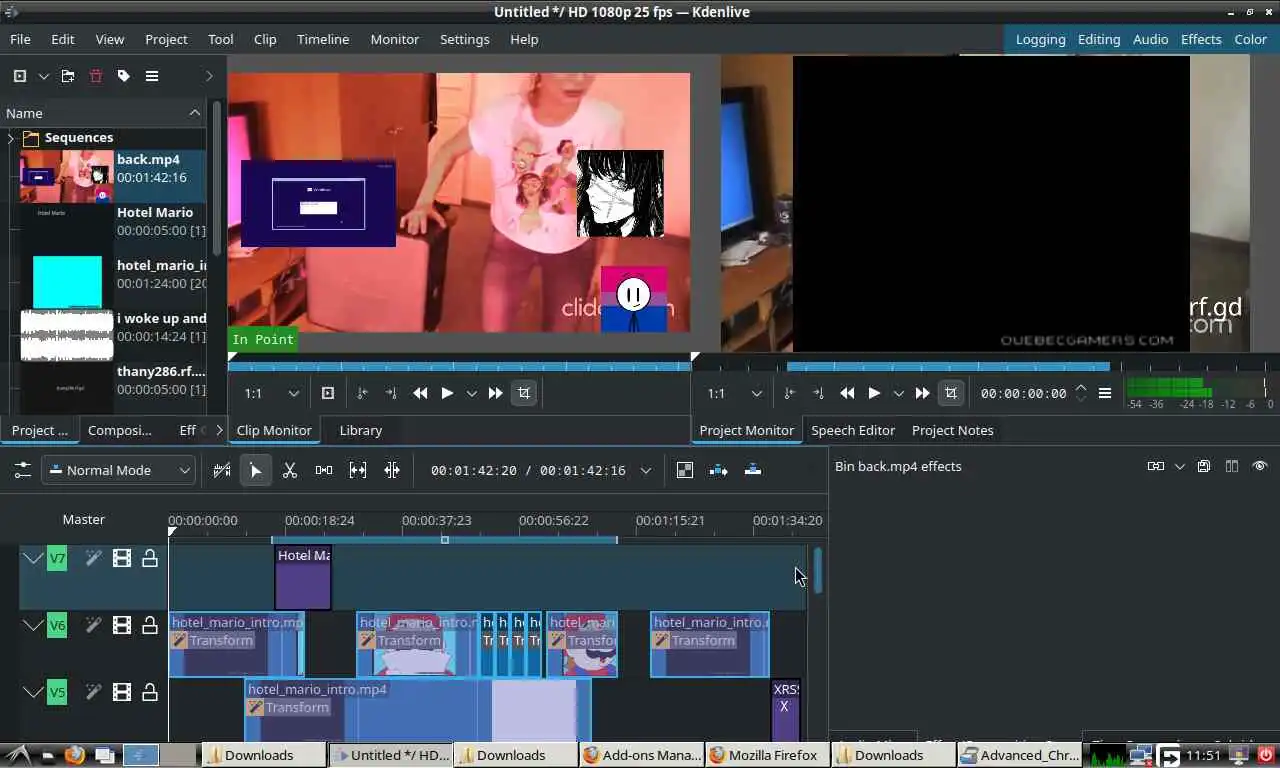
Task: Toggle lock on track V7
Action: 150,558
